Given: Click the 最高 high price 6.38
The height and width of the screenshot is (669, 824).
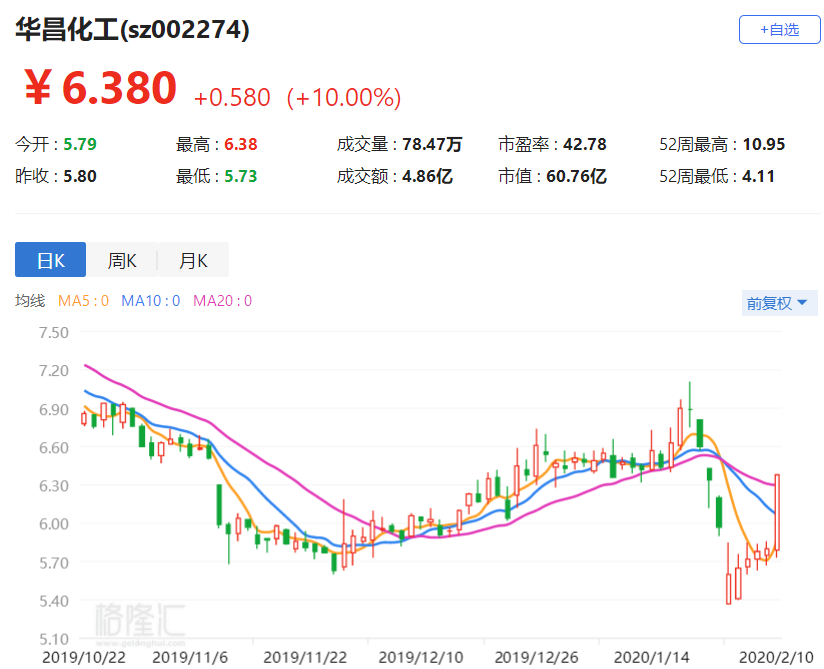Looking at the screenshot, I should click(241, 144).
